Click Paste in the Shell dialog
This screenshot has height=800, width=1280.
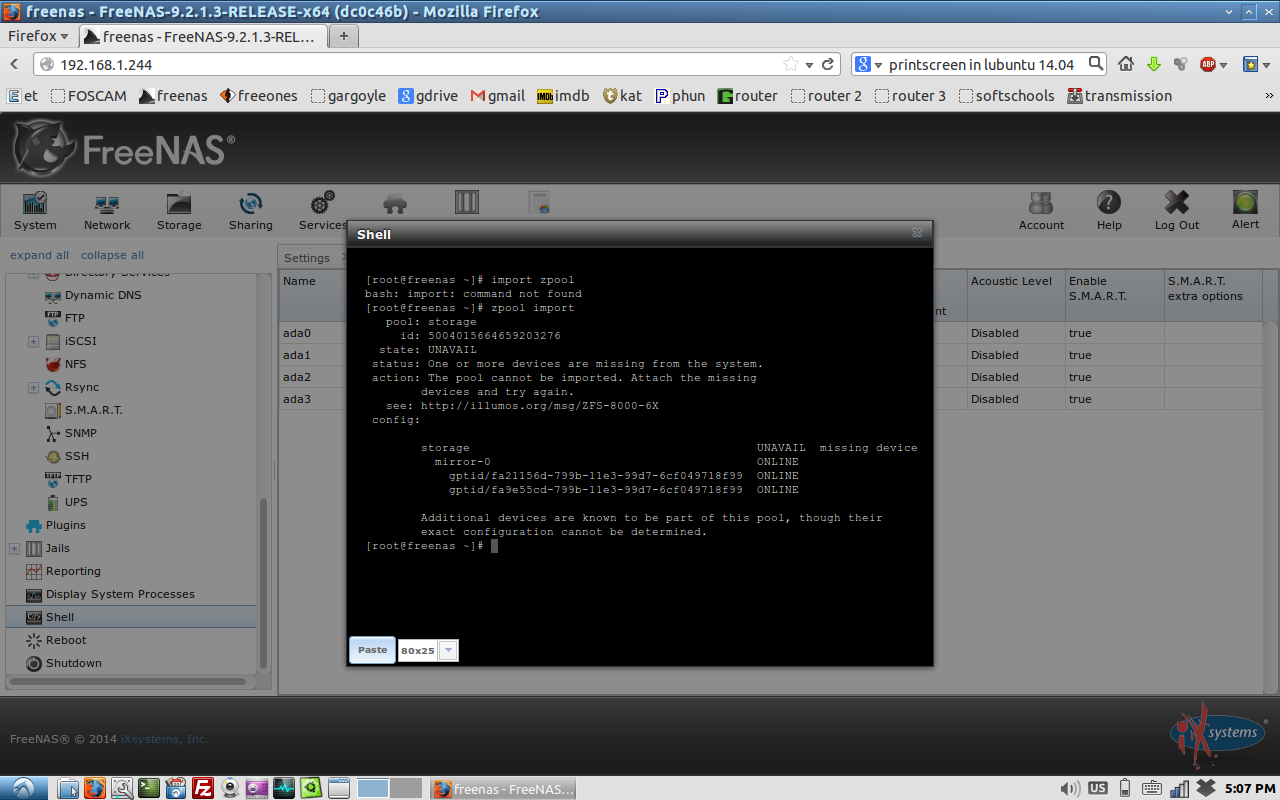(x=372, y=650)
